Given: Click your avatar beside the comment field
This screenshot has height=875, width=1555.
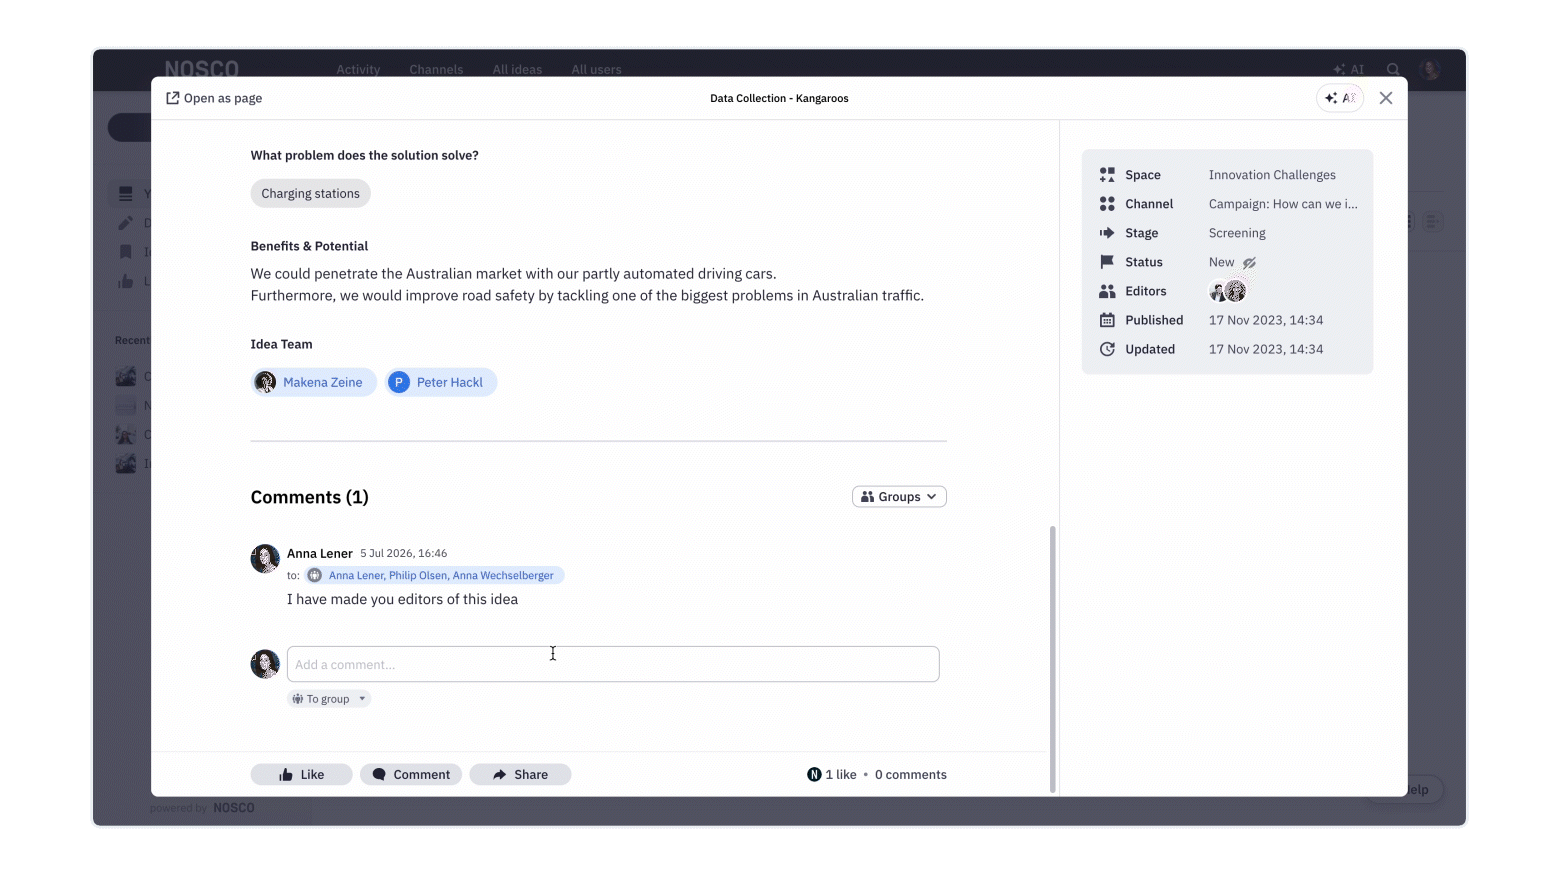Looking at the screenshot, I should [x=265, y=664].
